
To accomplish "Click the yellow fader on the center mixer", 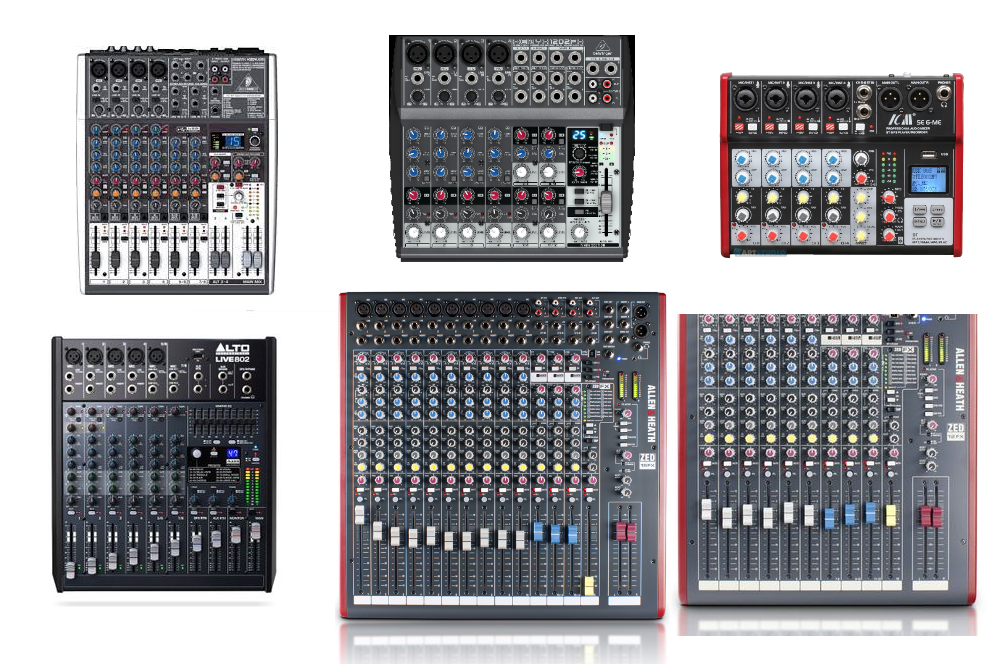I will click(x=588, y=584).
